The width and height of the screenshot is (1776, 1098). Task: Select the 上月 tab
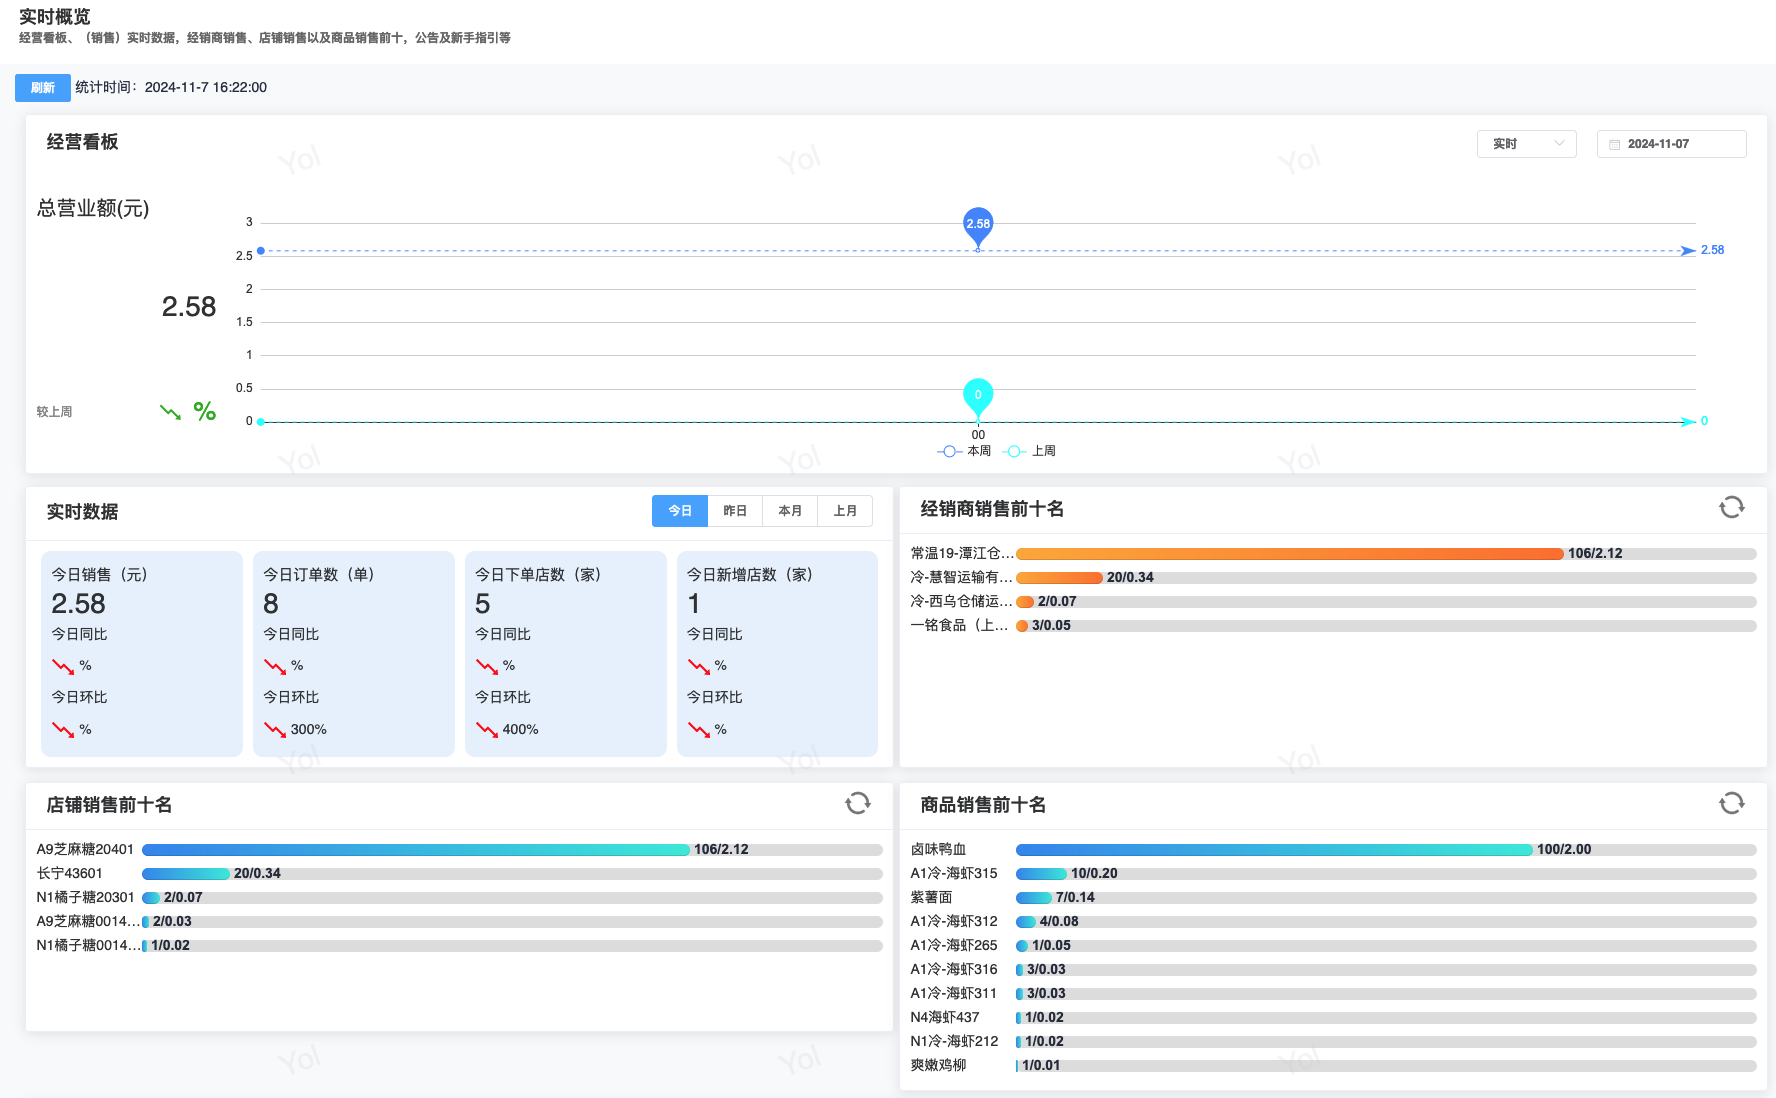pyautogui.click(x=845, y=511)
